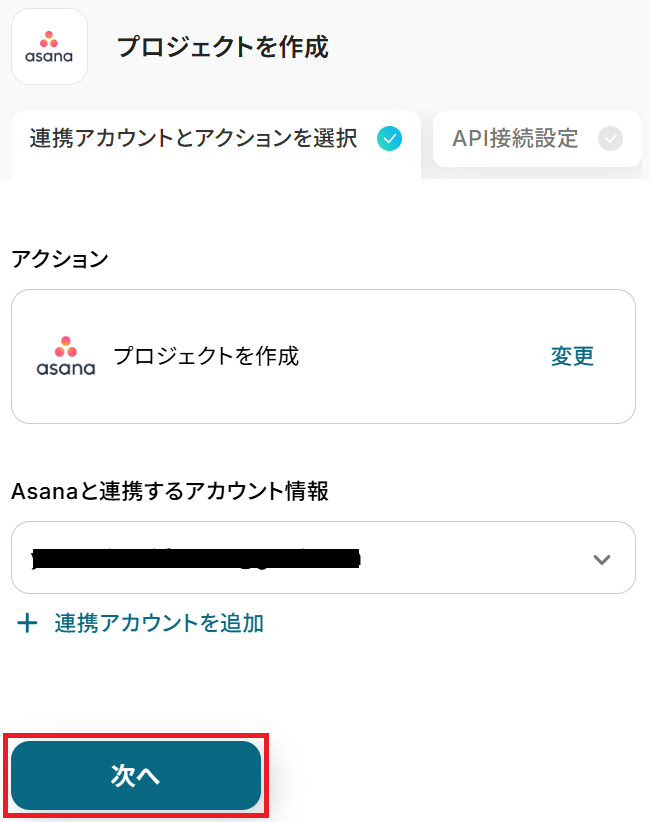Click the plus icon beside 連携アカウントを追加
The image size is (650, 822).
[x=28, y=624]
